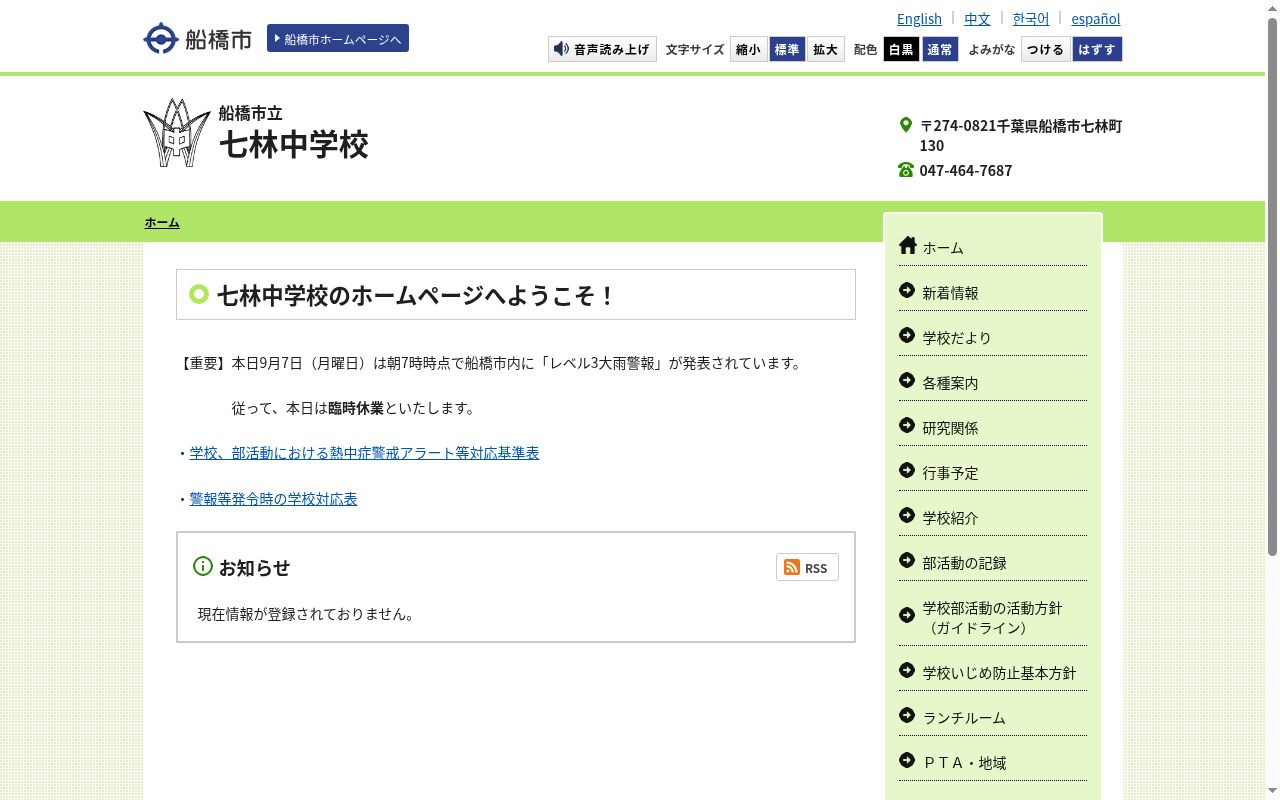Viewport: 1280px width, 800px height.
Task: Click the arrow icon next to 学校いじめ防止基本方針
Action: 907,670
